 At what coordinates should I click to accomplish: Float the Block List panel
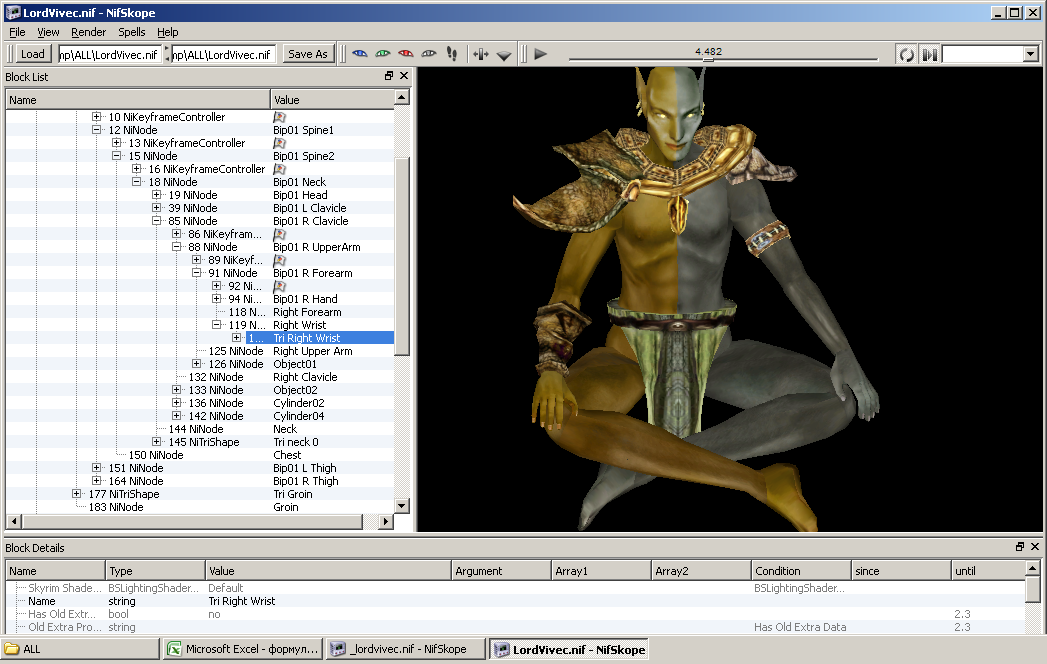pos(389,77)
